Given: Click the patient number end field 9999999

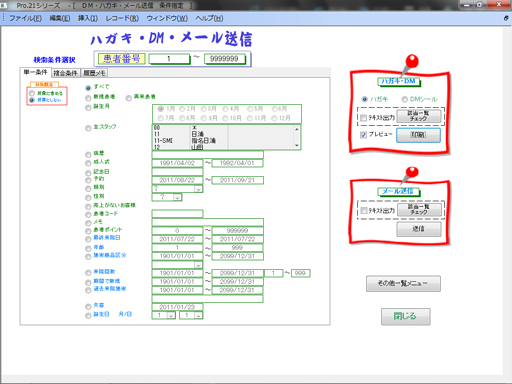Looking at the screenshot, I should coord(224,59).
